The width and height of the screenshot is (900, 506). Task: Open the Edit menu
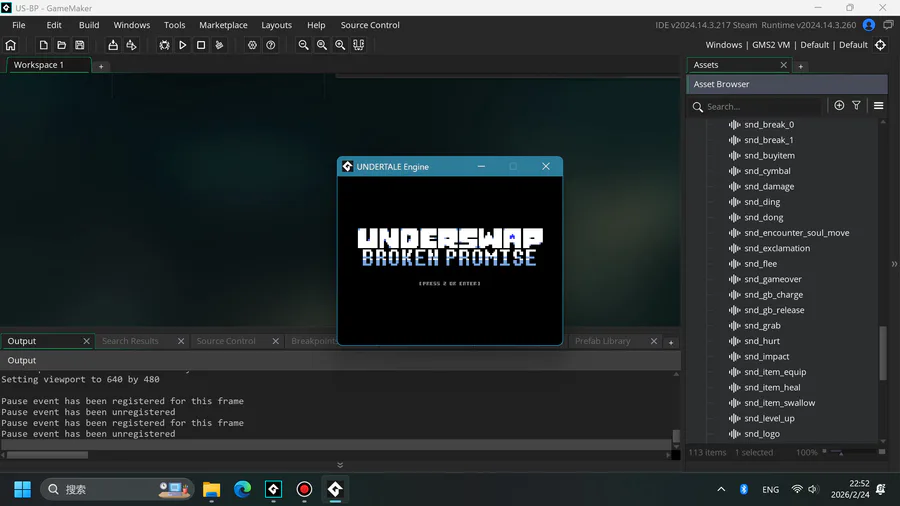click(x=54, y=25)
